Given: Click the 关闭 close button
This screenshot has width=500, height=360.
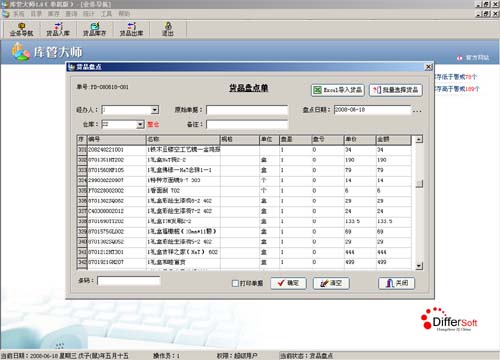Looking at the screenshot, I should coord(397,283).
